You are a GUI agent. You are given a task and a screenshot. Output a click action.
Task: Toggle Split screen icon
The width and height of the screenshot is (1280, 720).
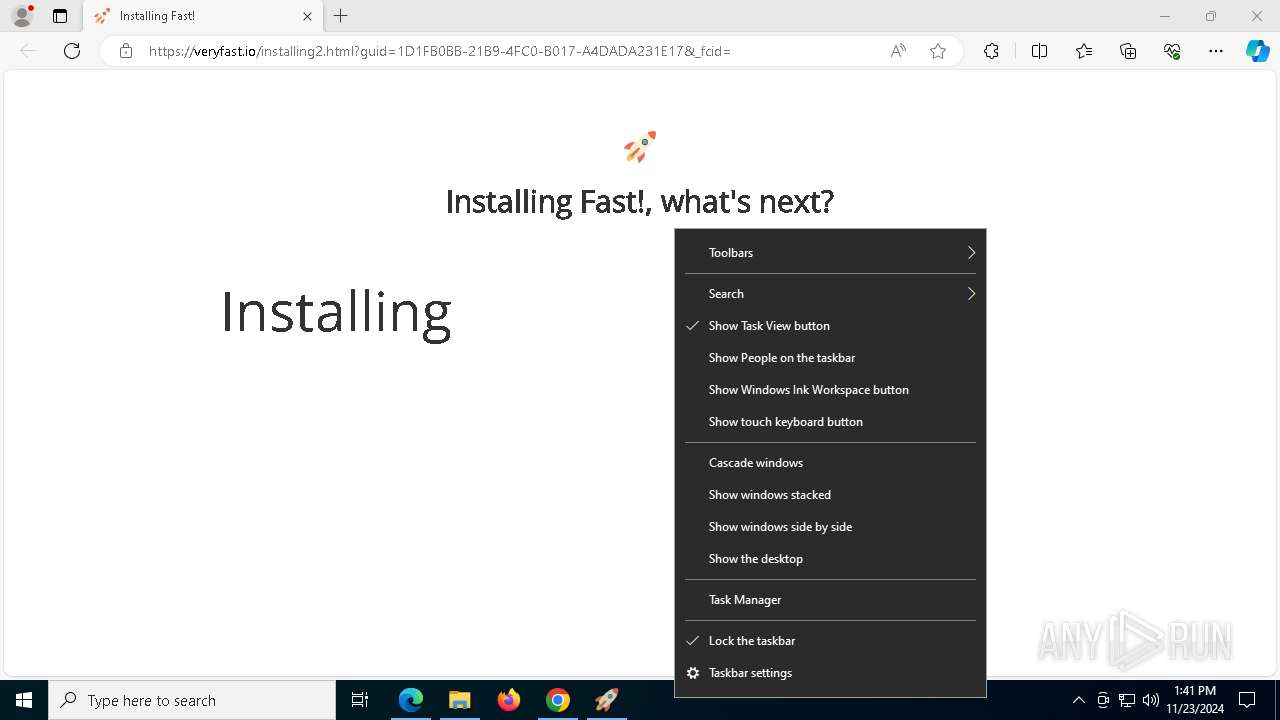[1039, 51]
